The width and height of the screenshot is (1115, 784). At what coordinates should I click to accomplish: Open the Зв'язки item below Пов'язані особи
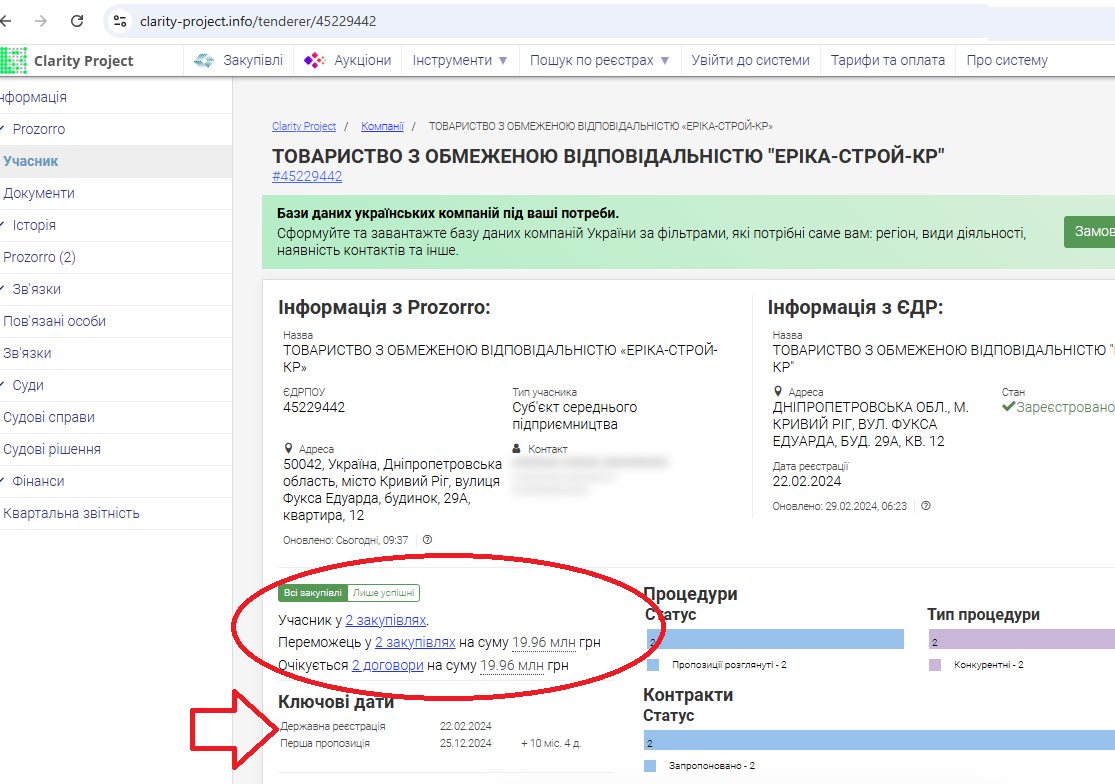116,353
